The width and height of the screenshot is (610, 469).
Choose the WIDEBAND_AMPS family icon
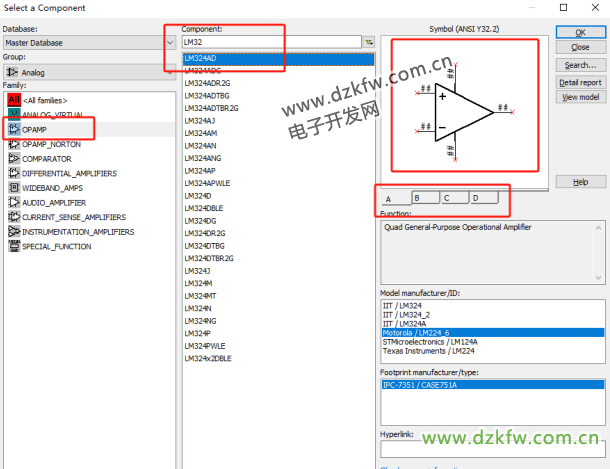(14, 187)
